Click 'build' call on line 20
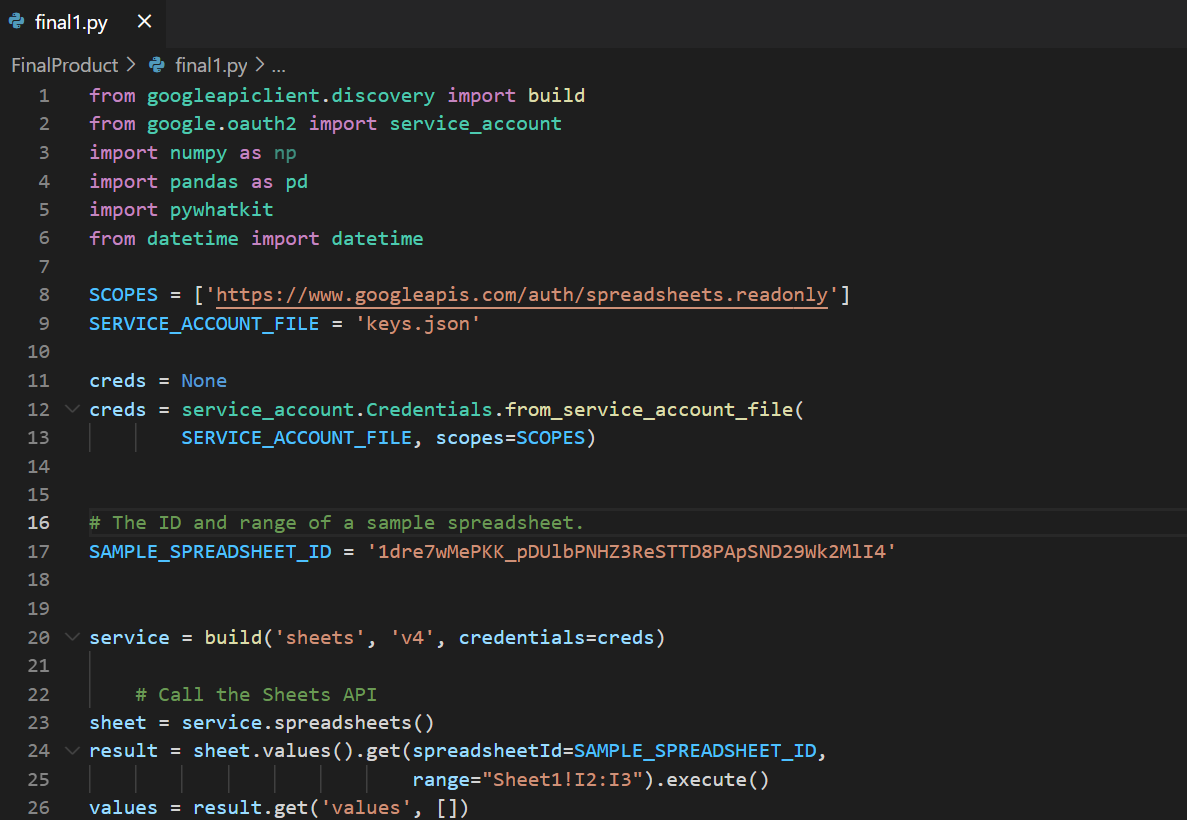Viewport: 1187px width, 820px height. (233, 638)
